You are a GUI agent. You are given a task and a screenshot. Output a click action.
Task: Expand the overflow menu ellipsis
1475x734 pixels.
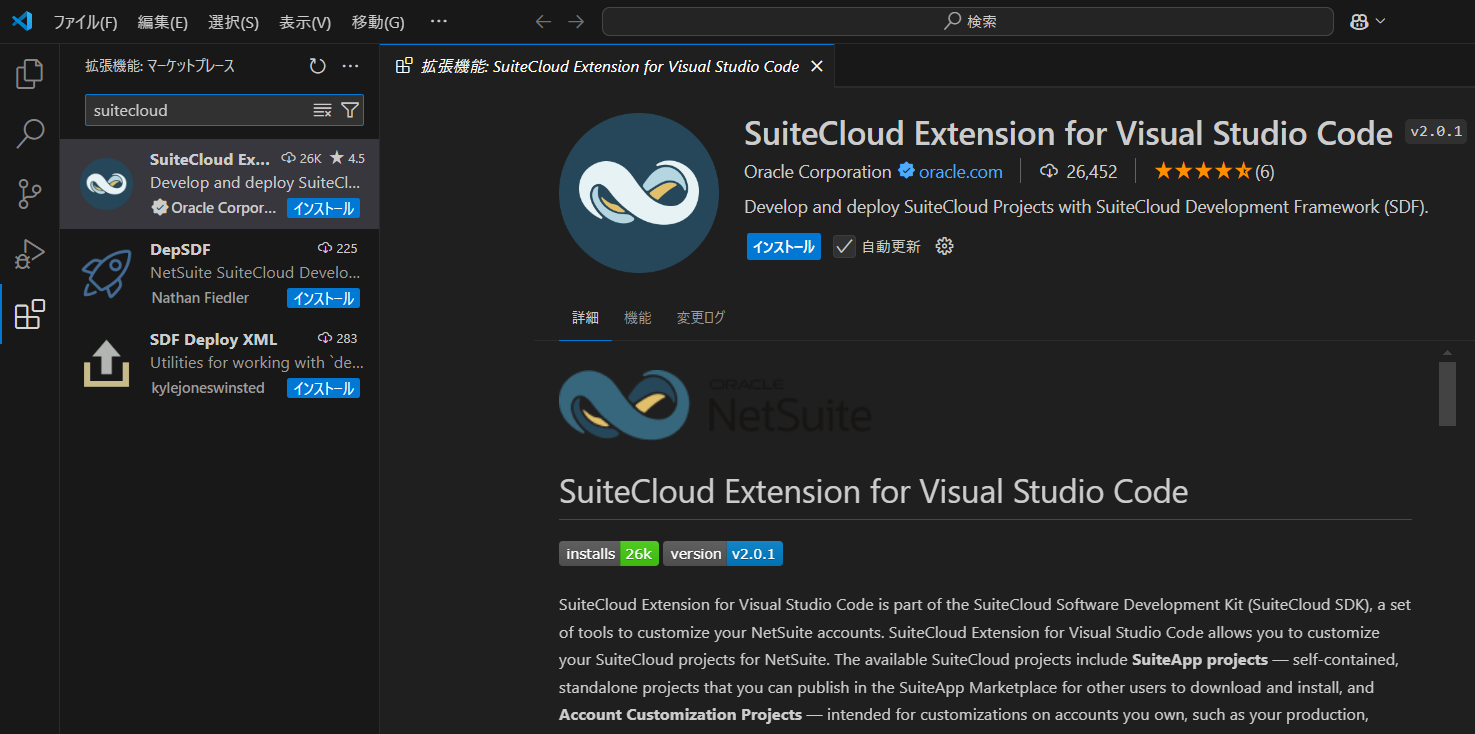pos(439,21)
